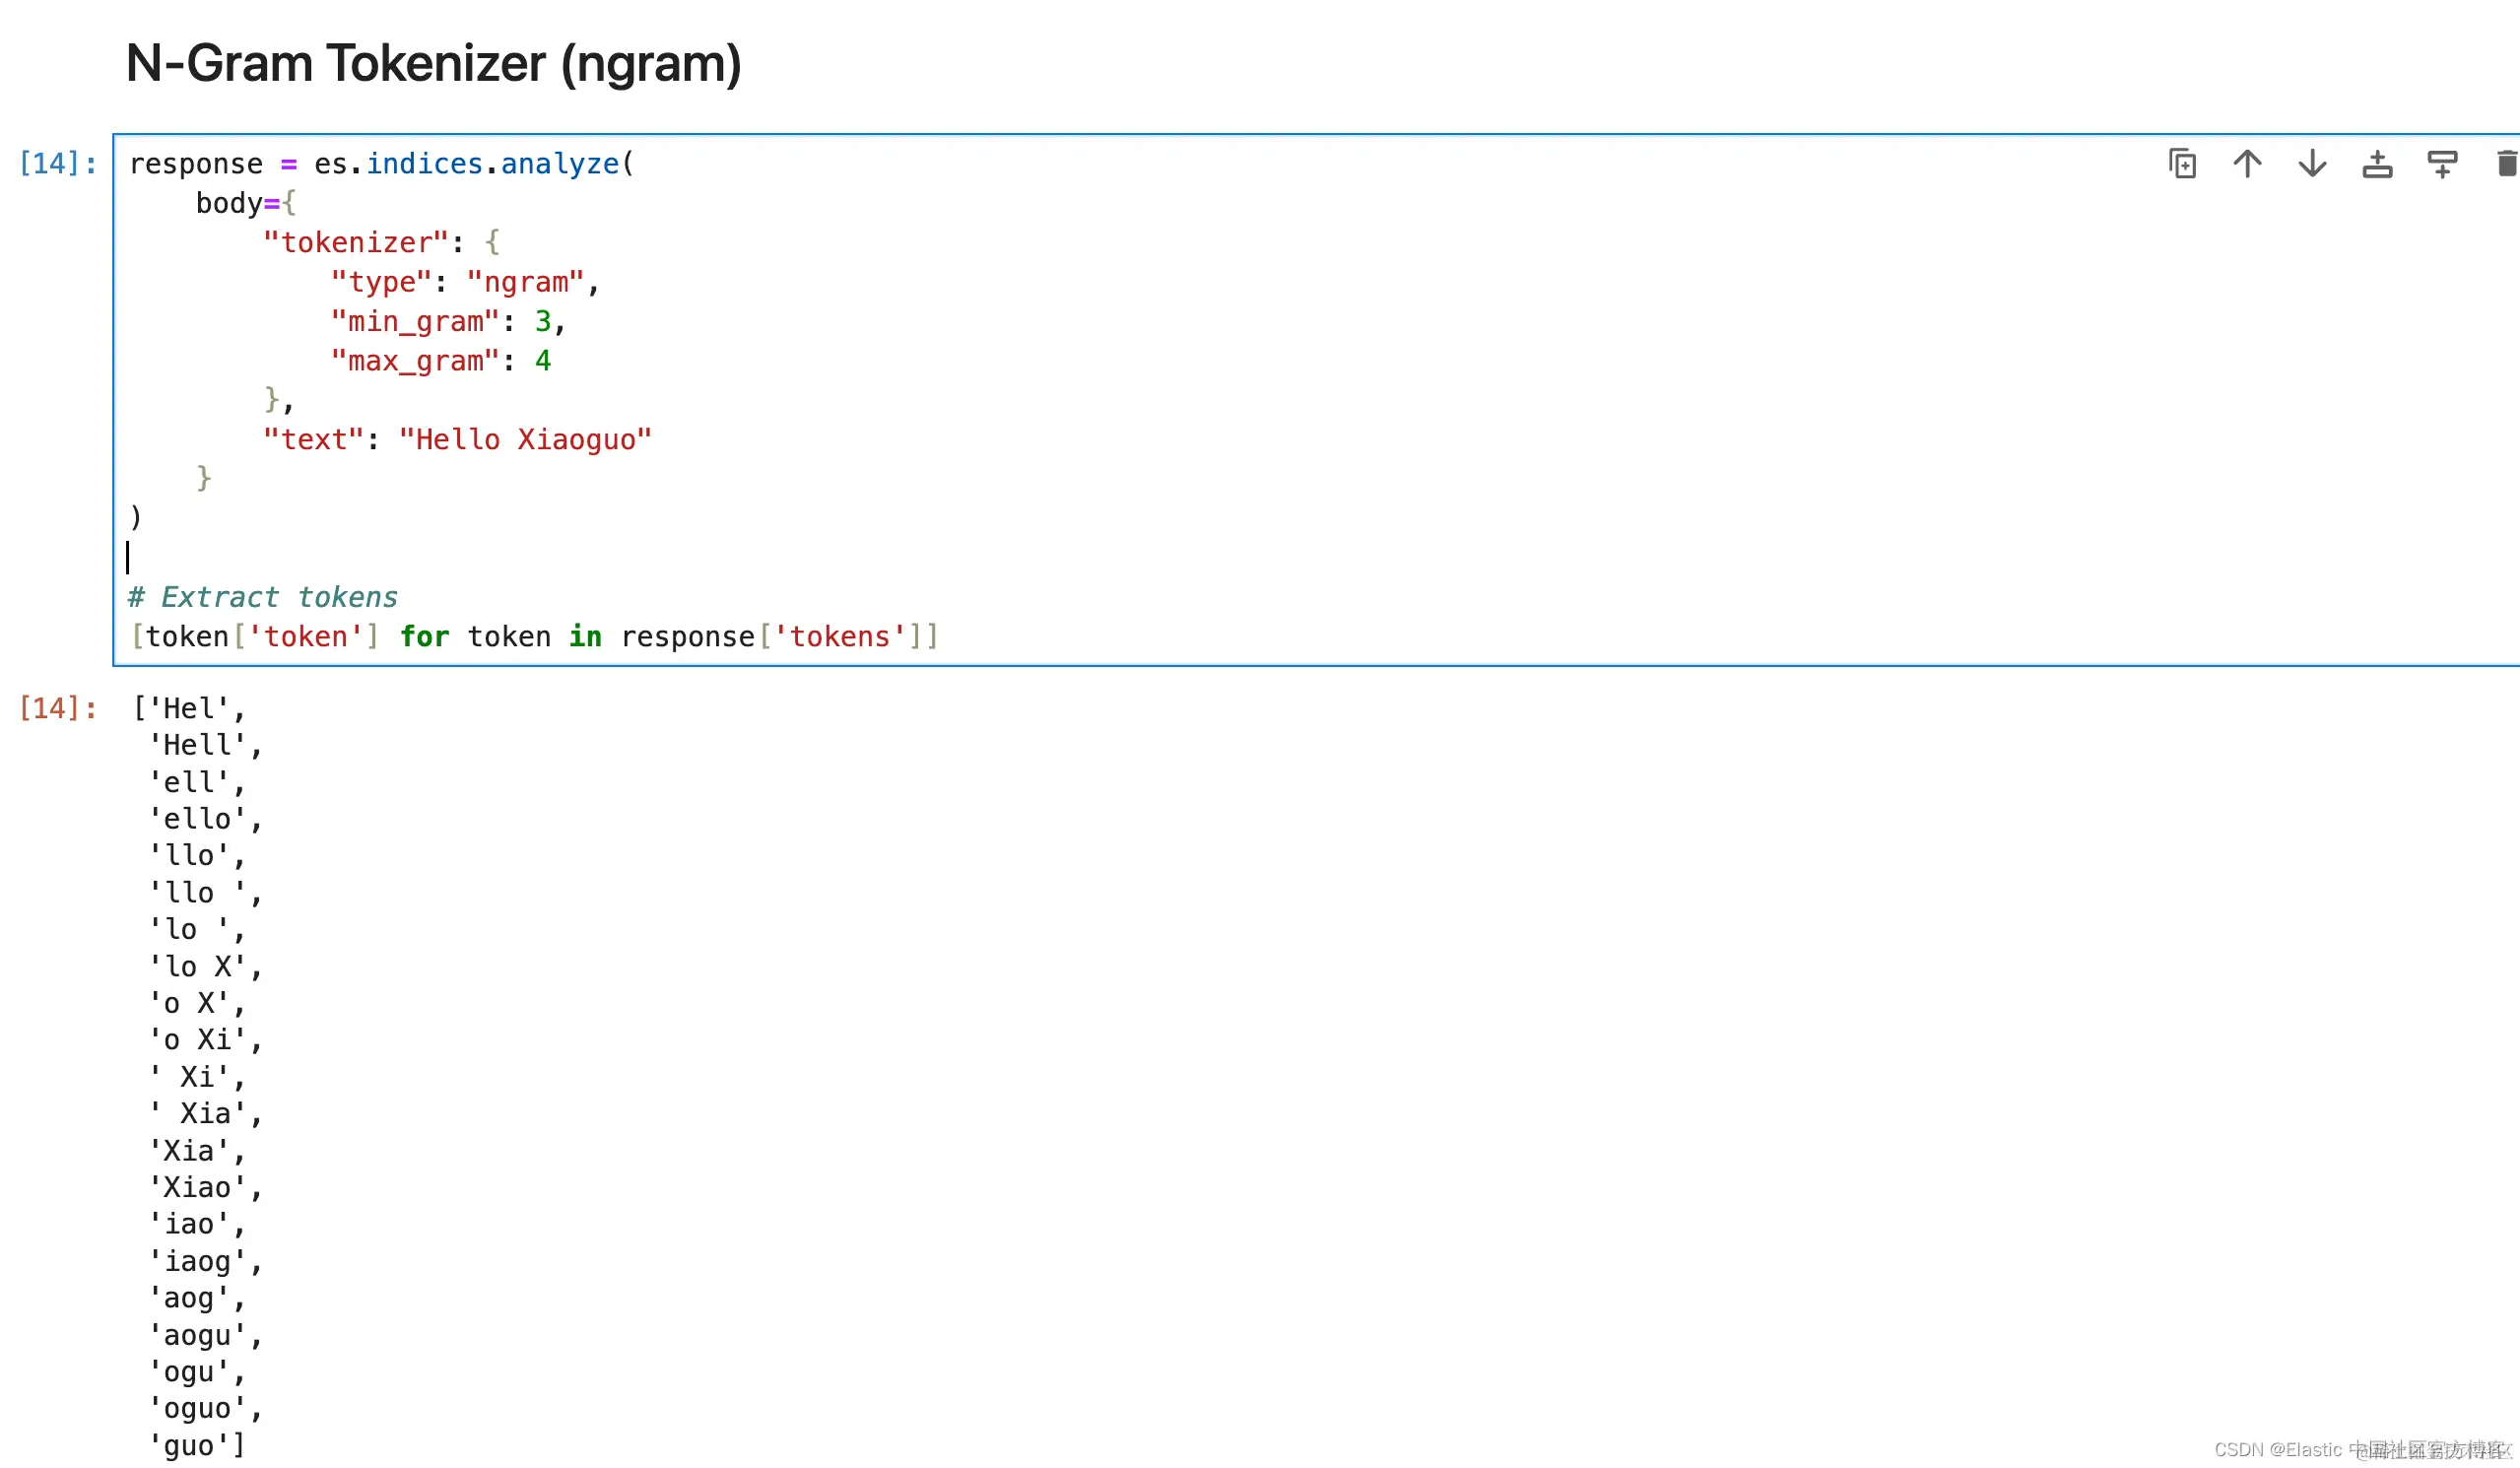Click the 'Hell' token in output

point(197,745)
